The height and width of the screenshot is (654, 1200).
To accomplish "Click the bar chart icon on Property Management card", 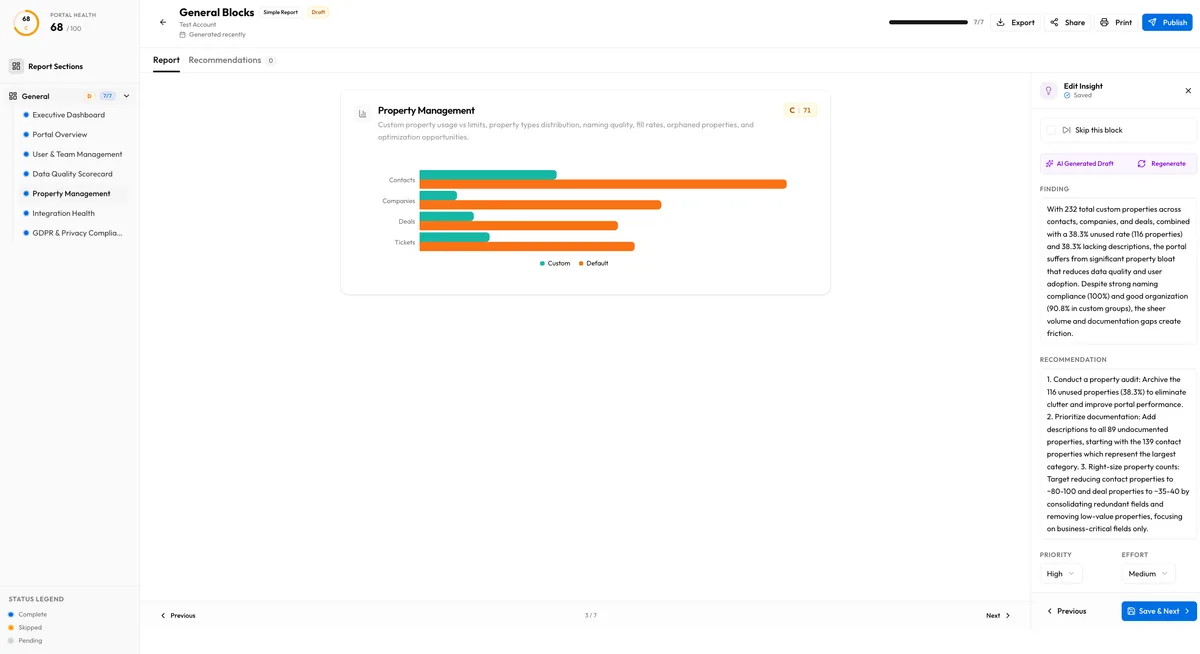I will coord(362,112).
